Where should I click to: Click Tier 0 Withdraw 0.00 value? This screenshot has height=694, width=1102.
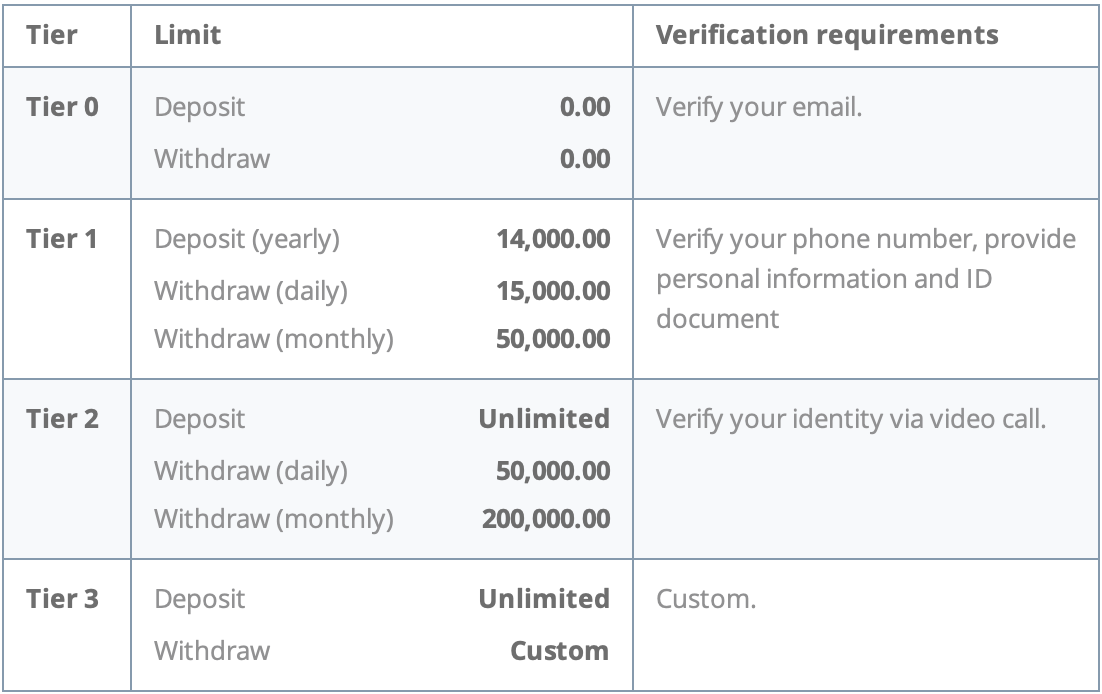(585, 159)
